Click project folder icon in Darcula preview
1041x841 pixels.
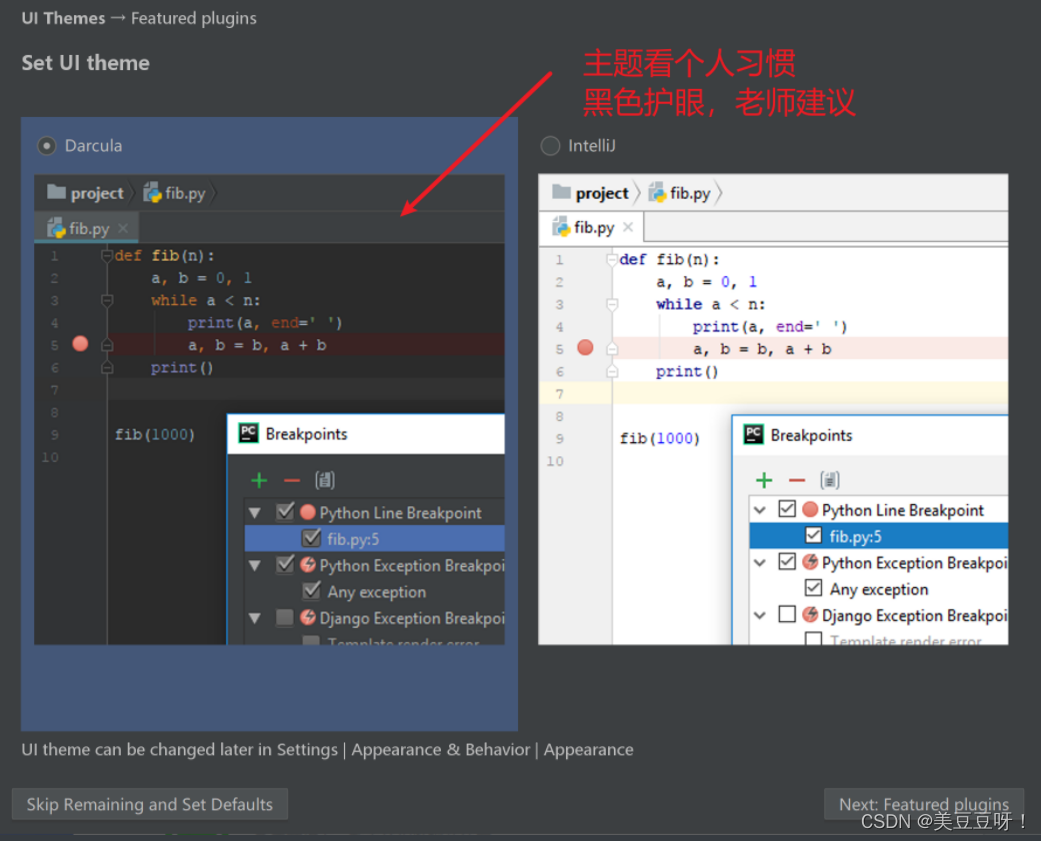[x=56, y=192]
